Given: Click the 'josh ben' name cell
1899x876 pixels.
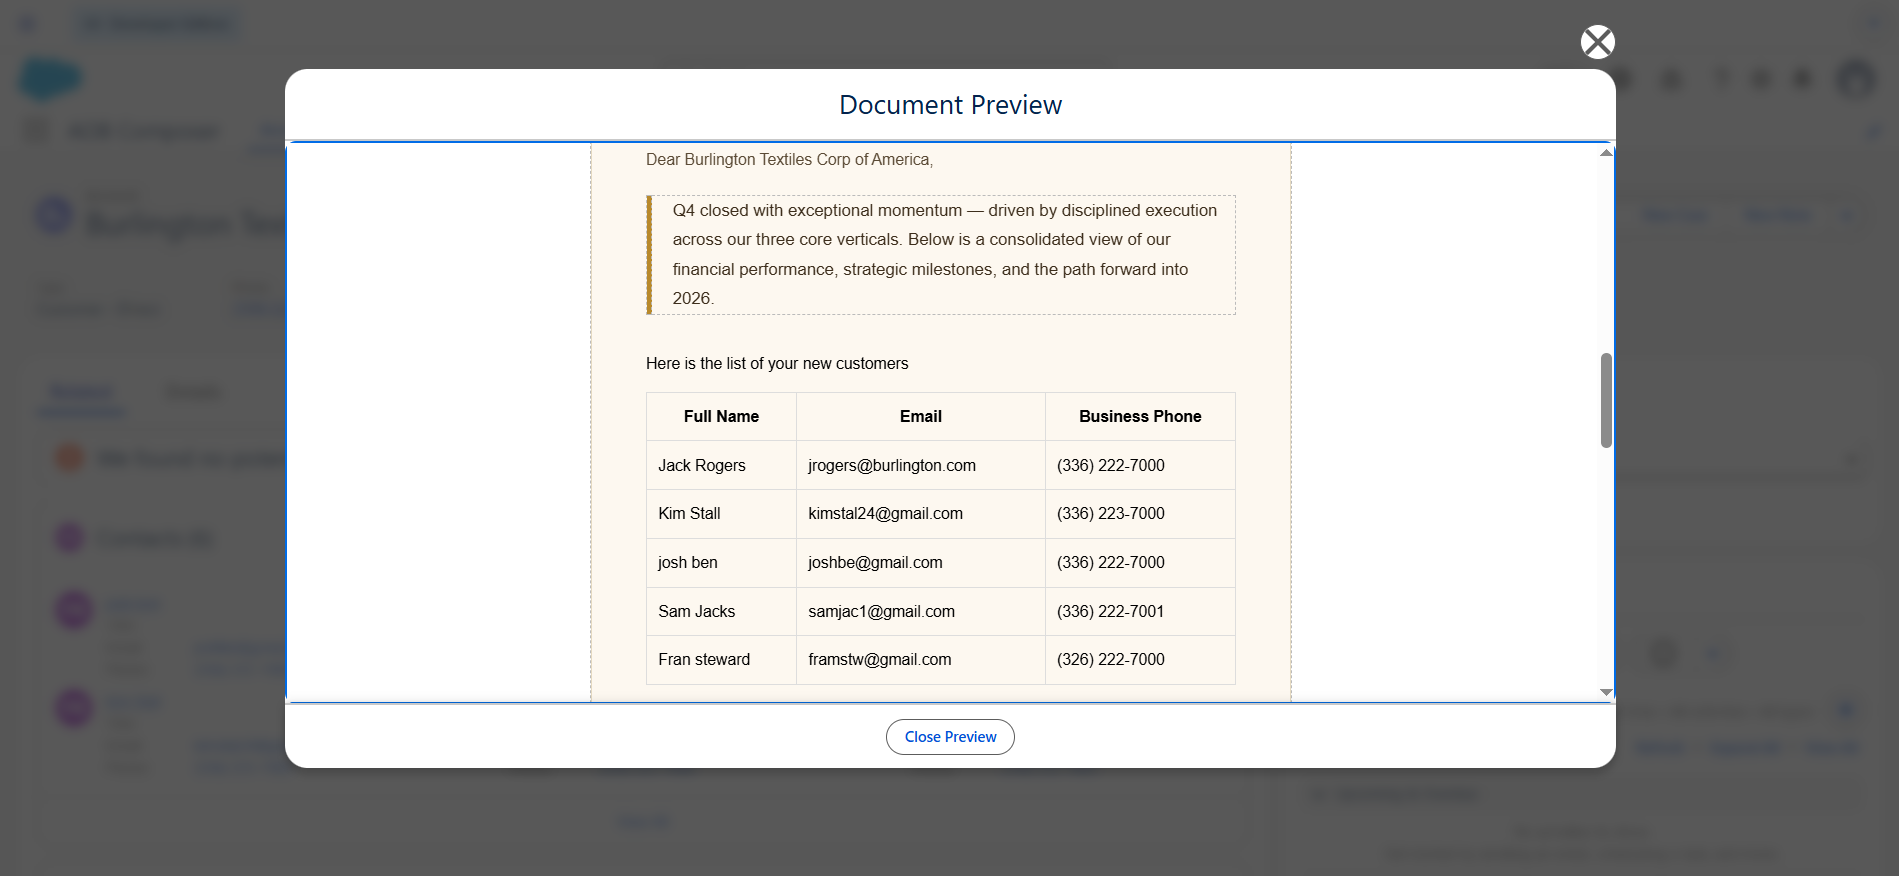Looking at the screenshot, I should (721, 563).
